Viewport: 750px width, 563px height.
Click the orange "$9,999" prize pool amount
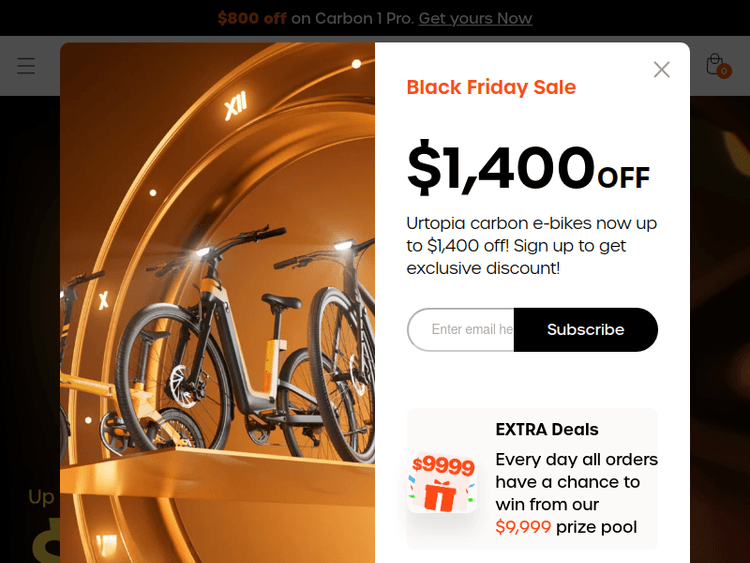[x=523, y=527]
